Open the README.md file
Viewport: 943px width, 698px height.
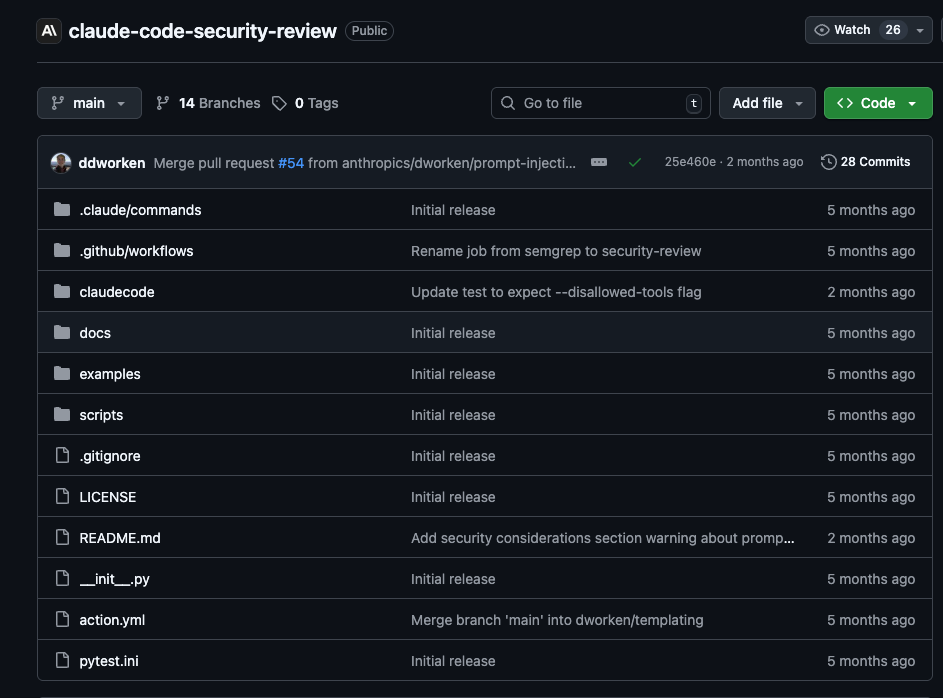tap(120, 538)
